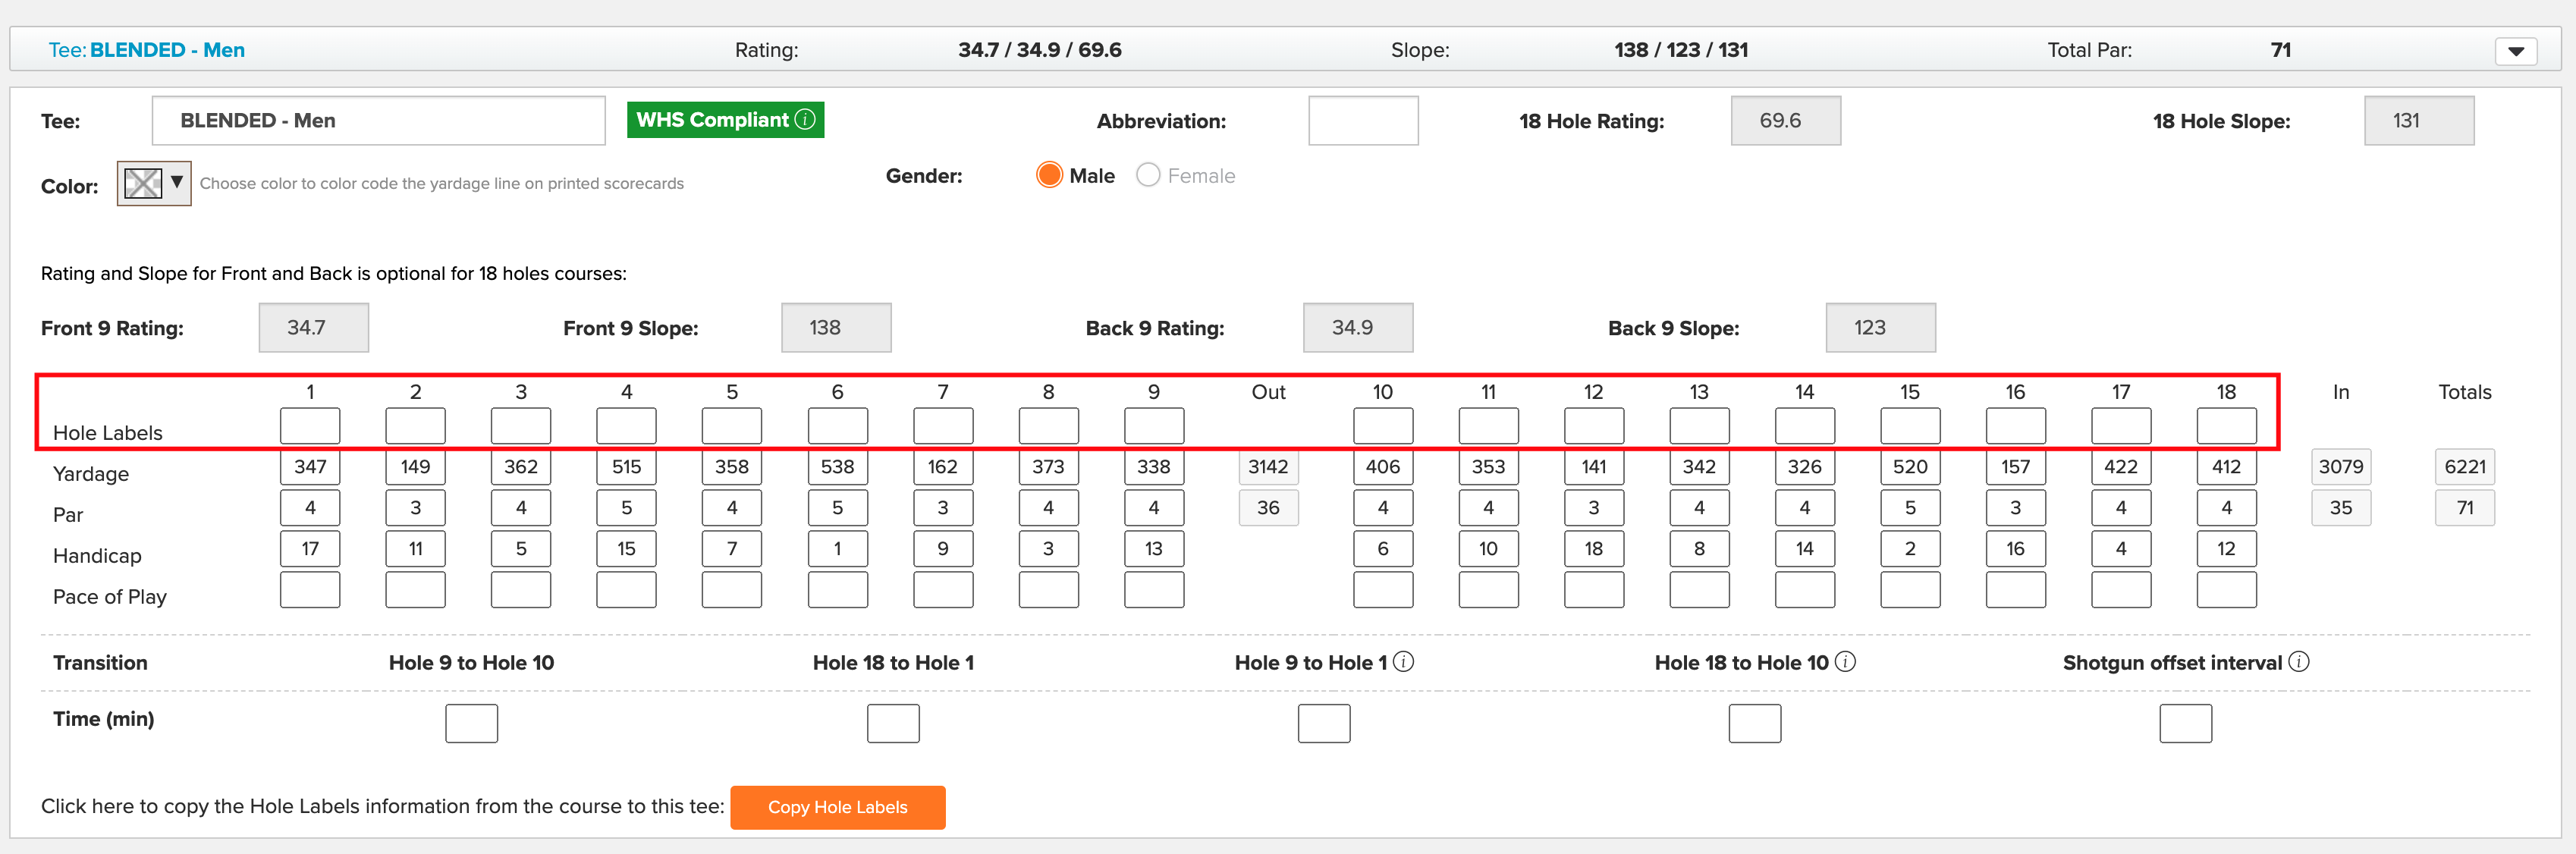
Task: Click the par field for hole 6
Action: pyautogui.click(x=838, y=508)
